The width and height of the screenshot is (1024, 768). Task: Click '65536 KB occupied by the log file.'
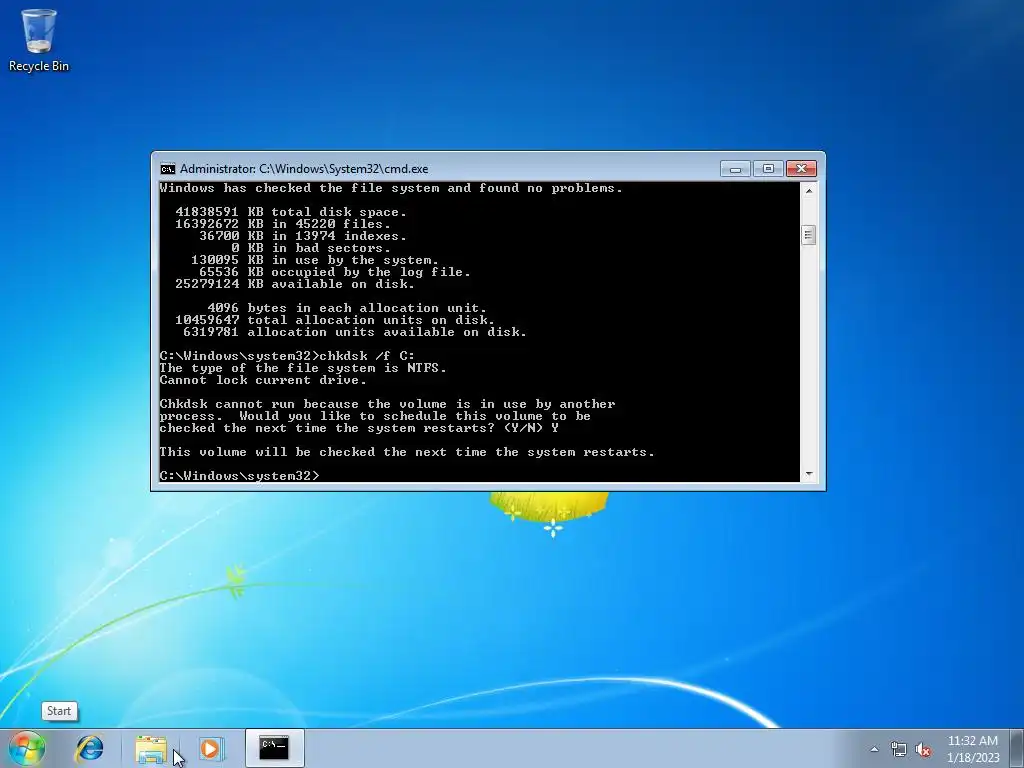click(334, 272)
